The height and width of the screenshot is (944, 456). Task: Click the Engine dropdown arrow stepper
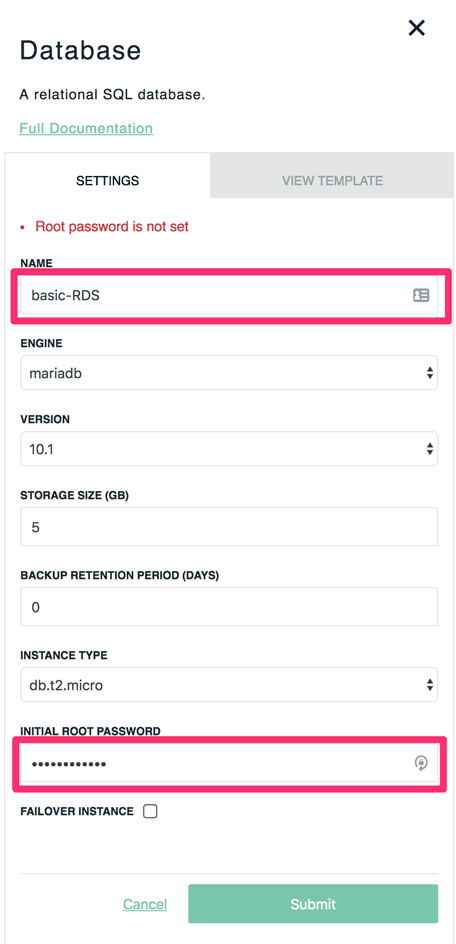(x=429, y=373)
